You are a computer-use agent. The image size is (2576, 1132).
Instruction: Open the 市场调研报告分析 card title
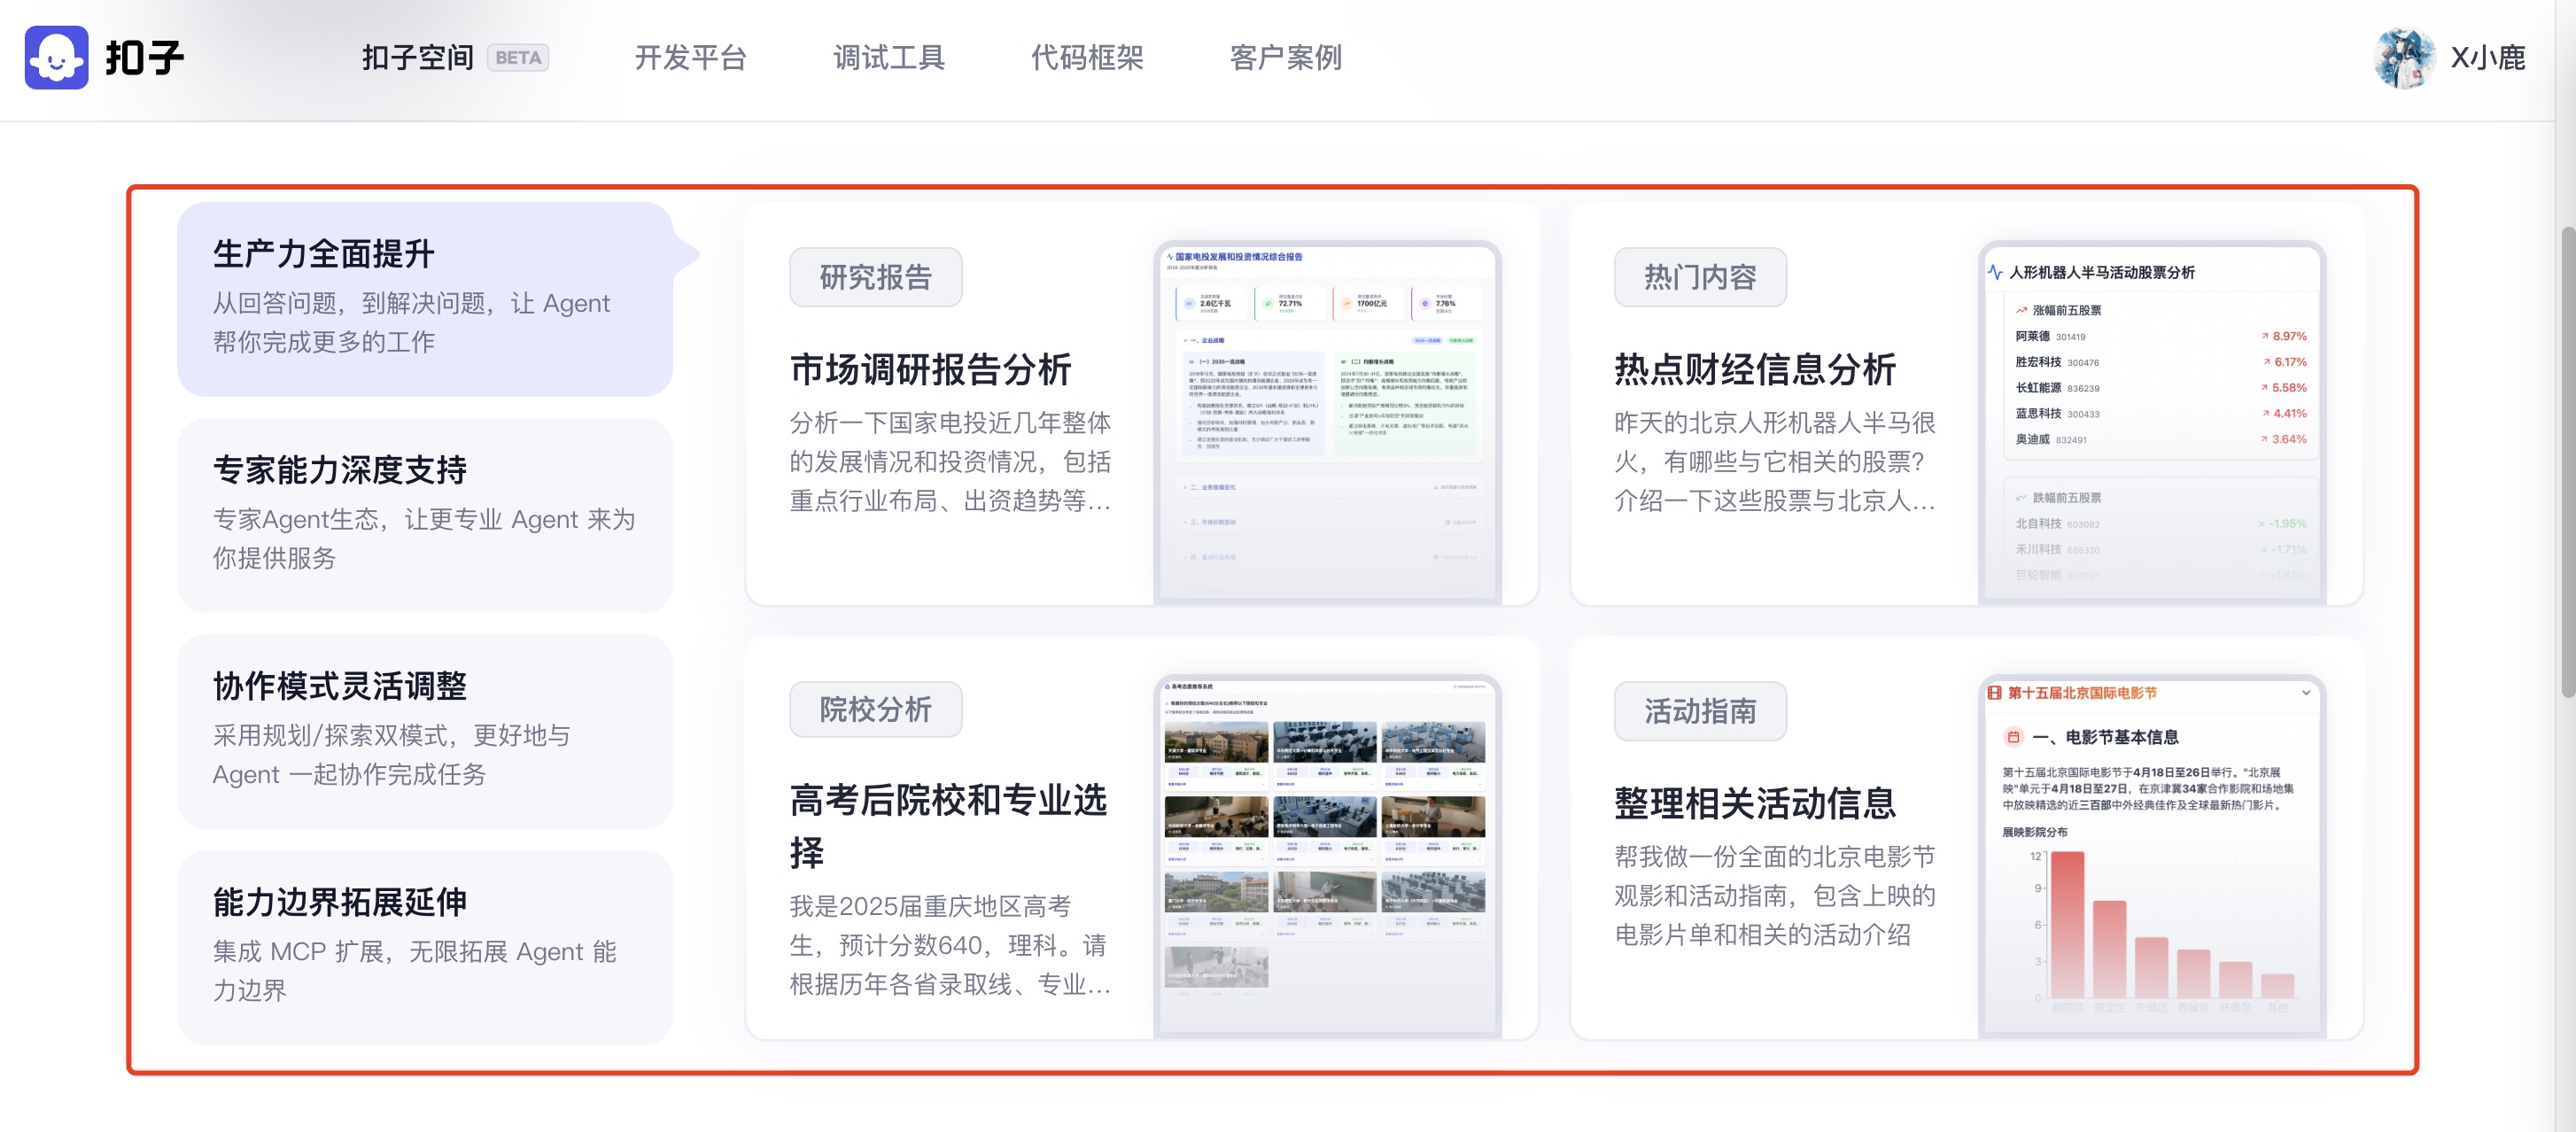point(930,370)
